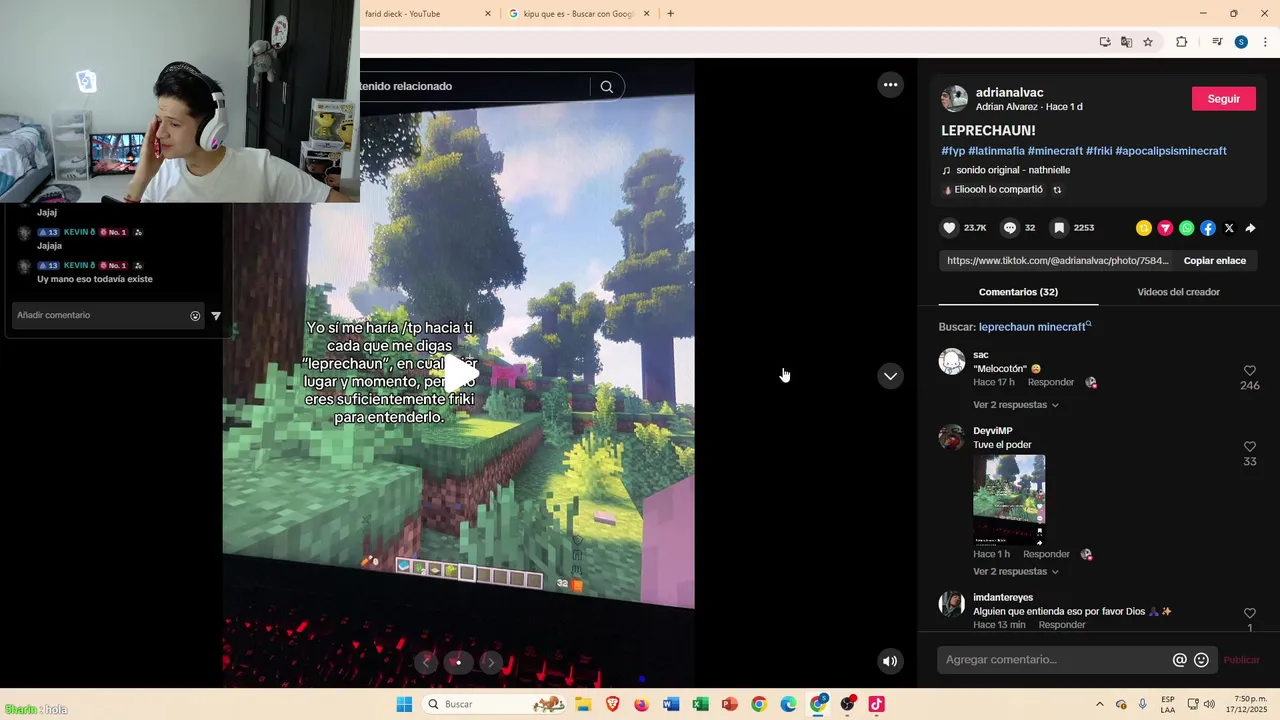Show hidden tray icons chevron in taskbar

pos(1099,704)
